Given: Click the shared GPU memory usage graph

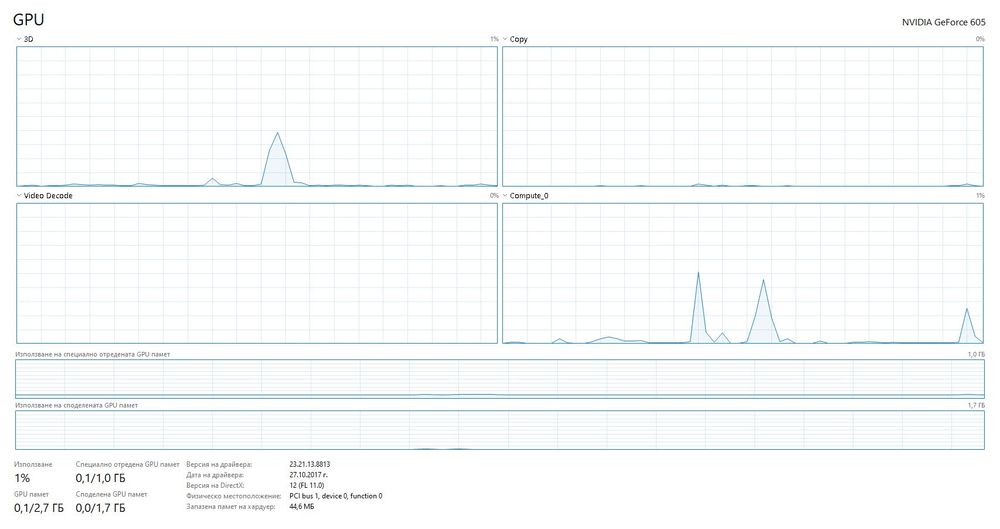Looking at the screenshot, I should point(500,430).
